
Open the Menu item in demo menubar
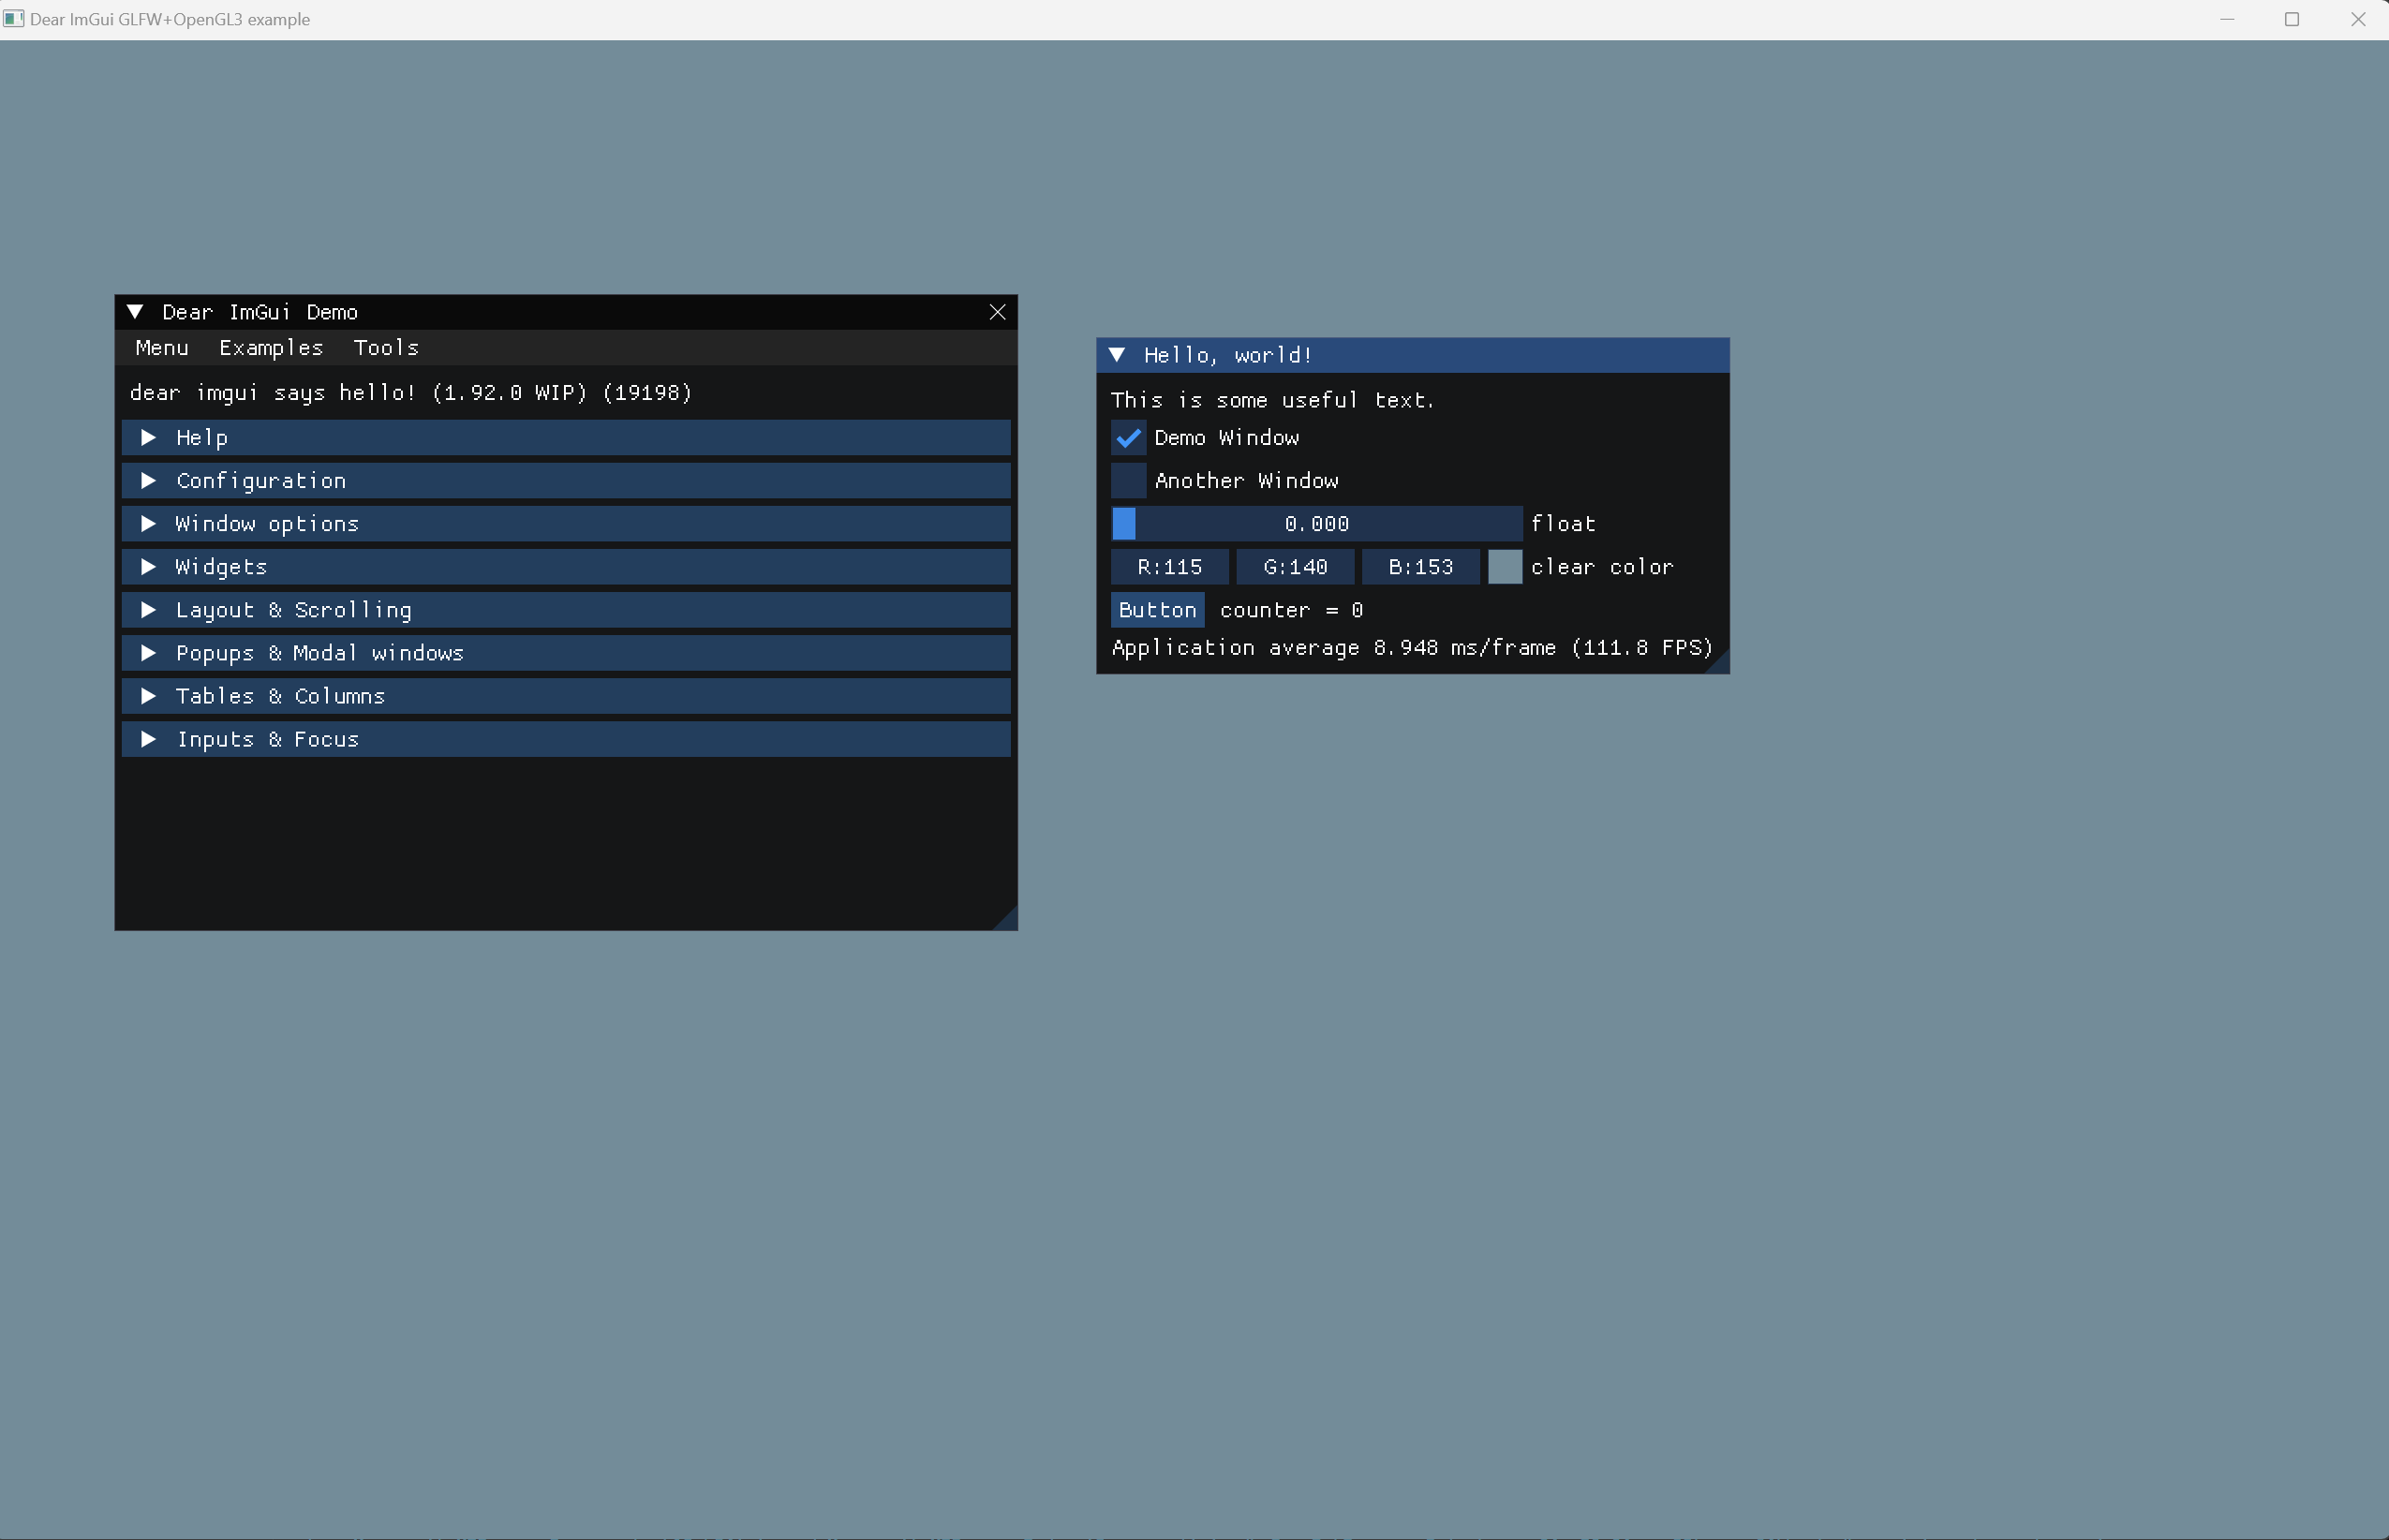pyautogui.click(x=162, y=348)
